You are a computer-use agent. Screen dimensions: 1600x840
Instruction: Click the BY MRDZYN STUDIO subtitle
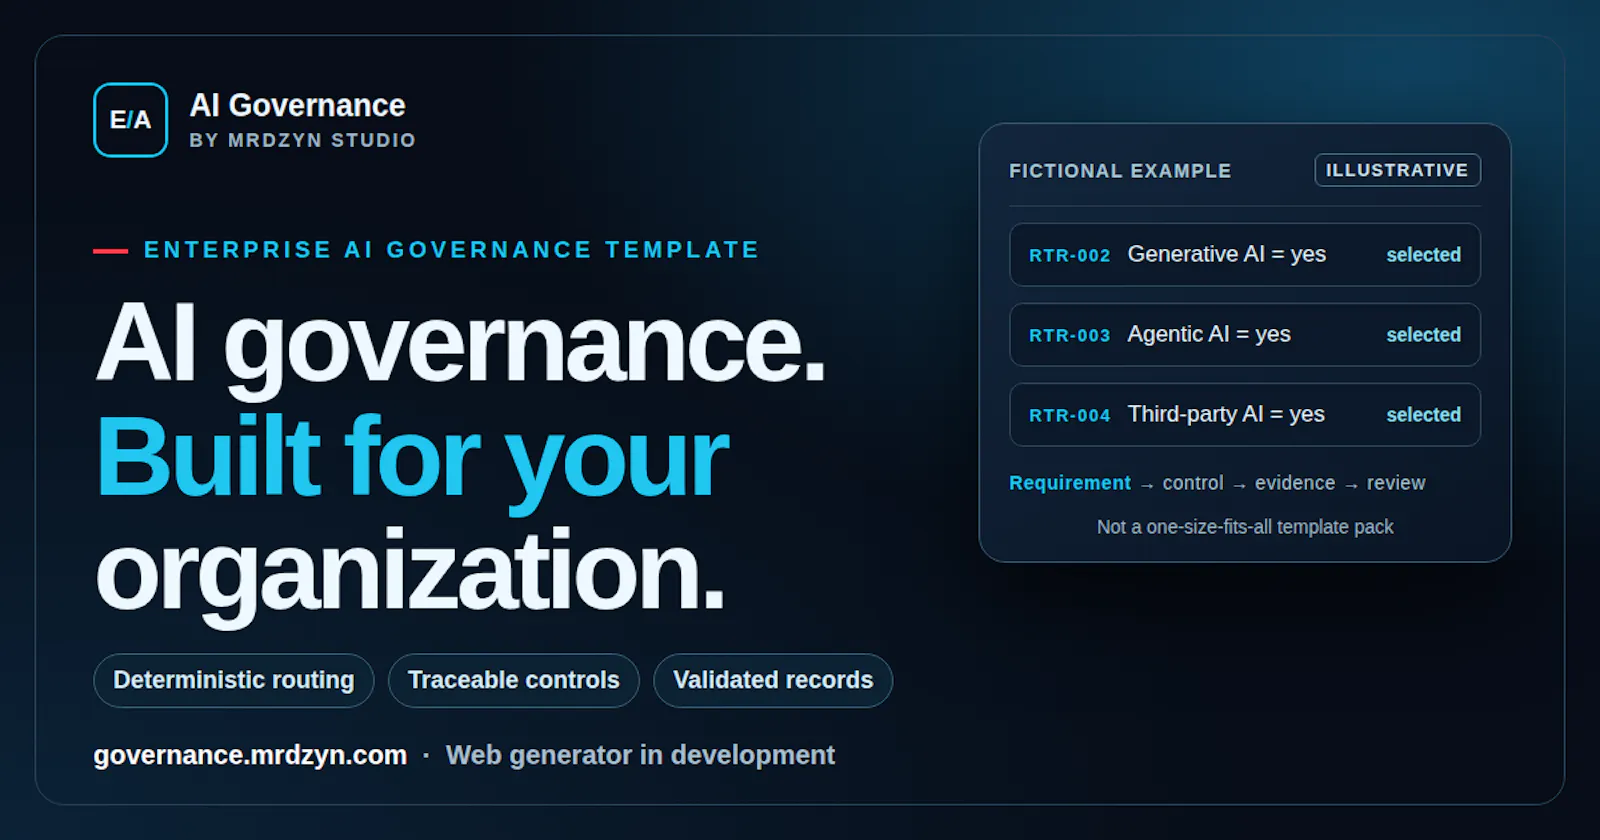tap(302, 140)
